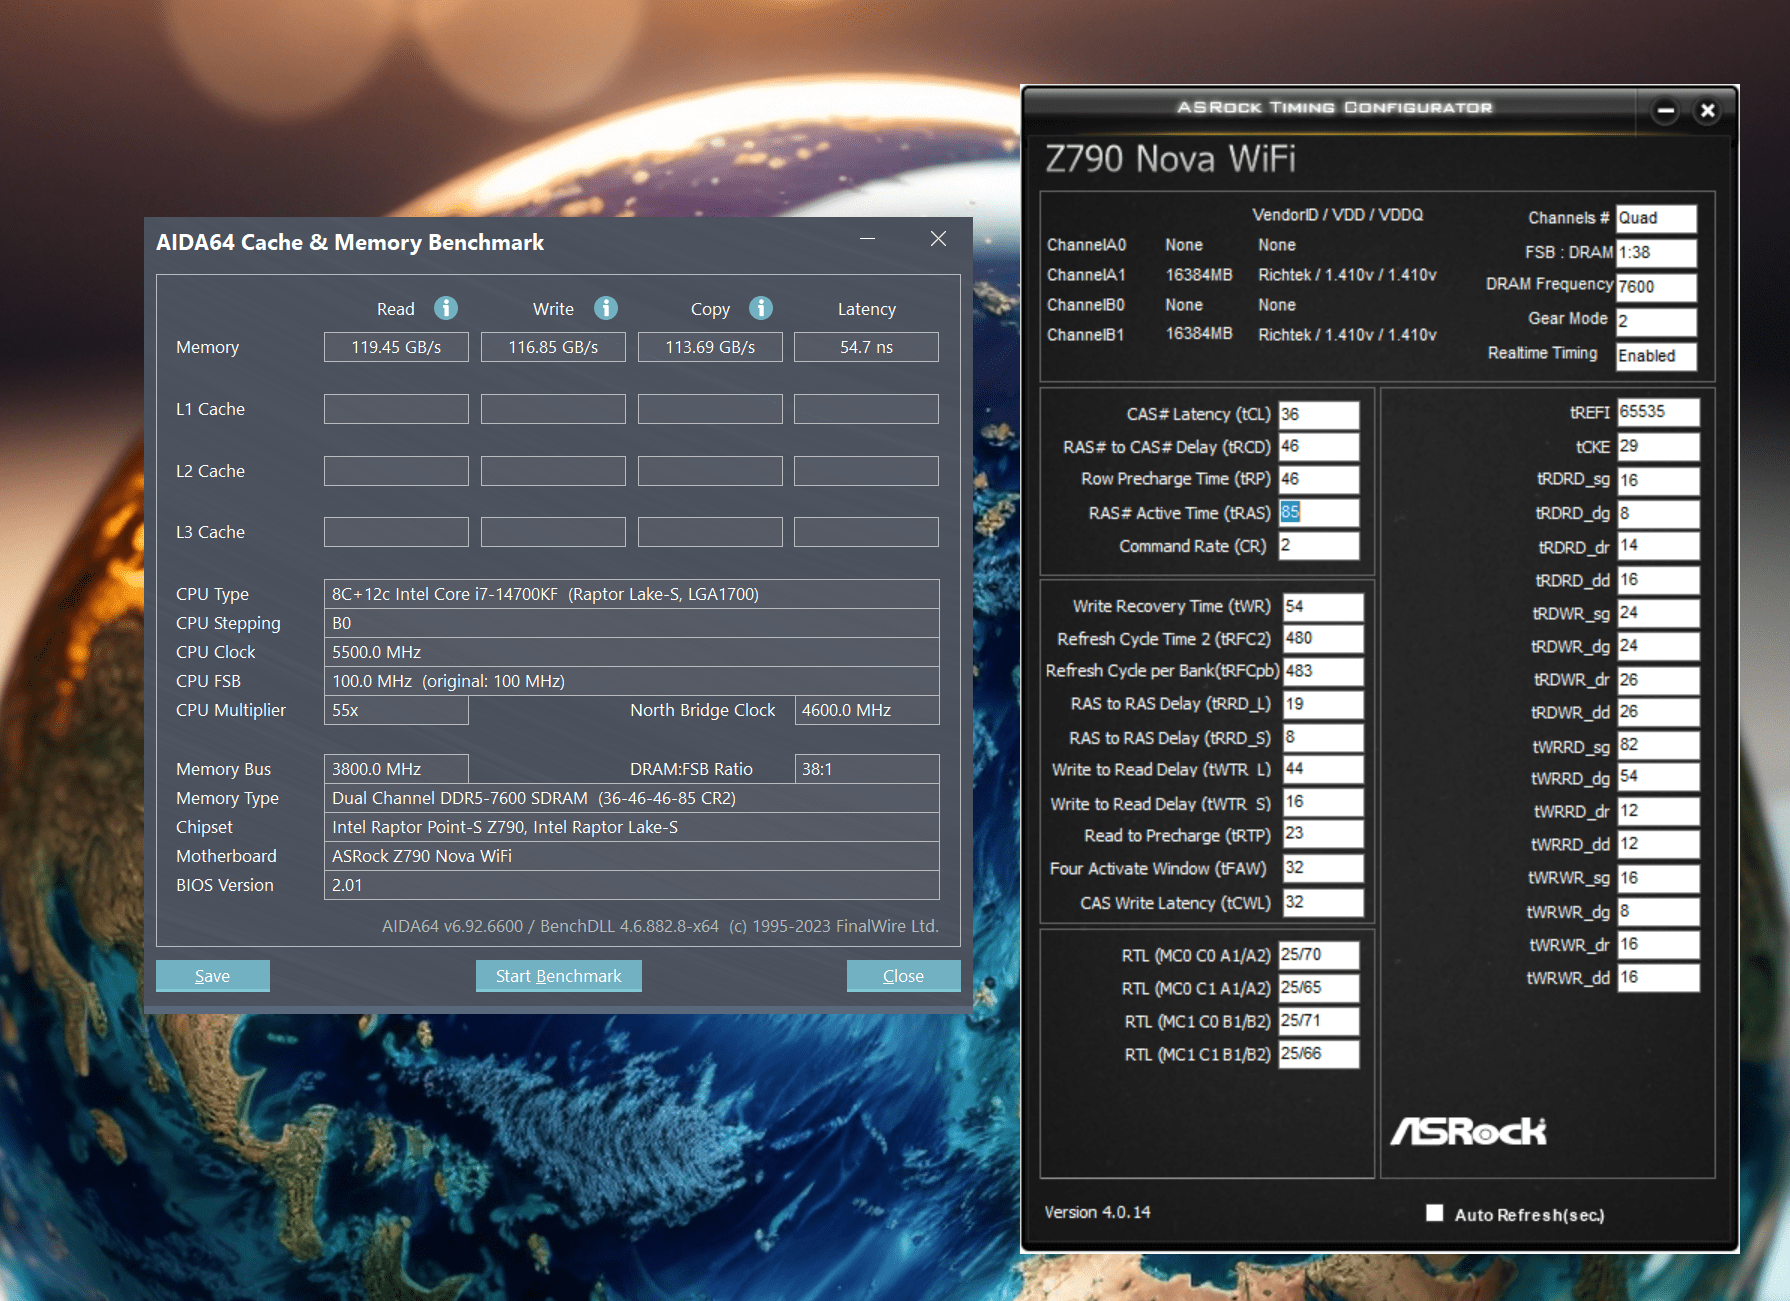Click the Gear Mode field
This screenshot has width=1790, height=1301.
tap(1656, 321)
